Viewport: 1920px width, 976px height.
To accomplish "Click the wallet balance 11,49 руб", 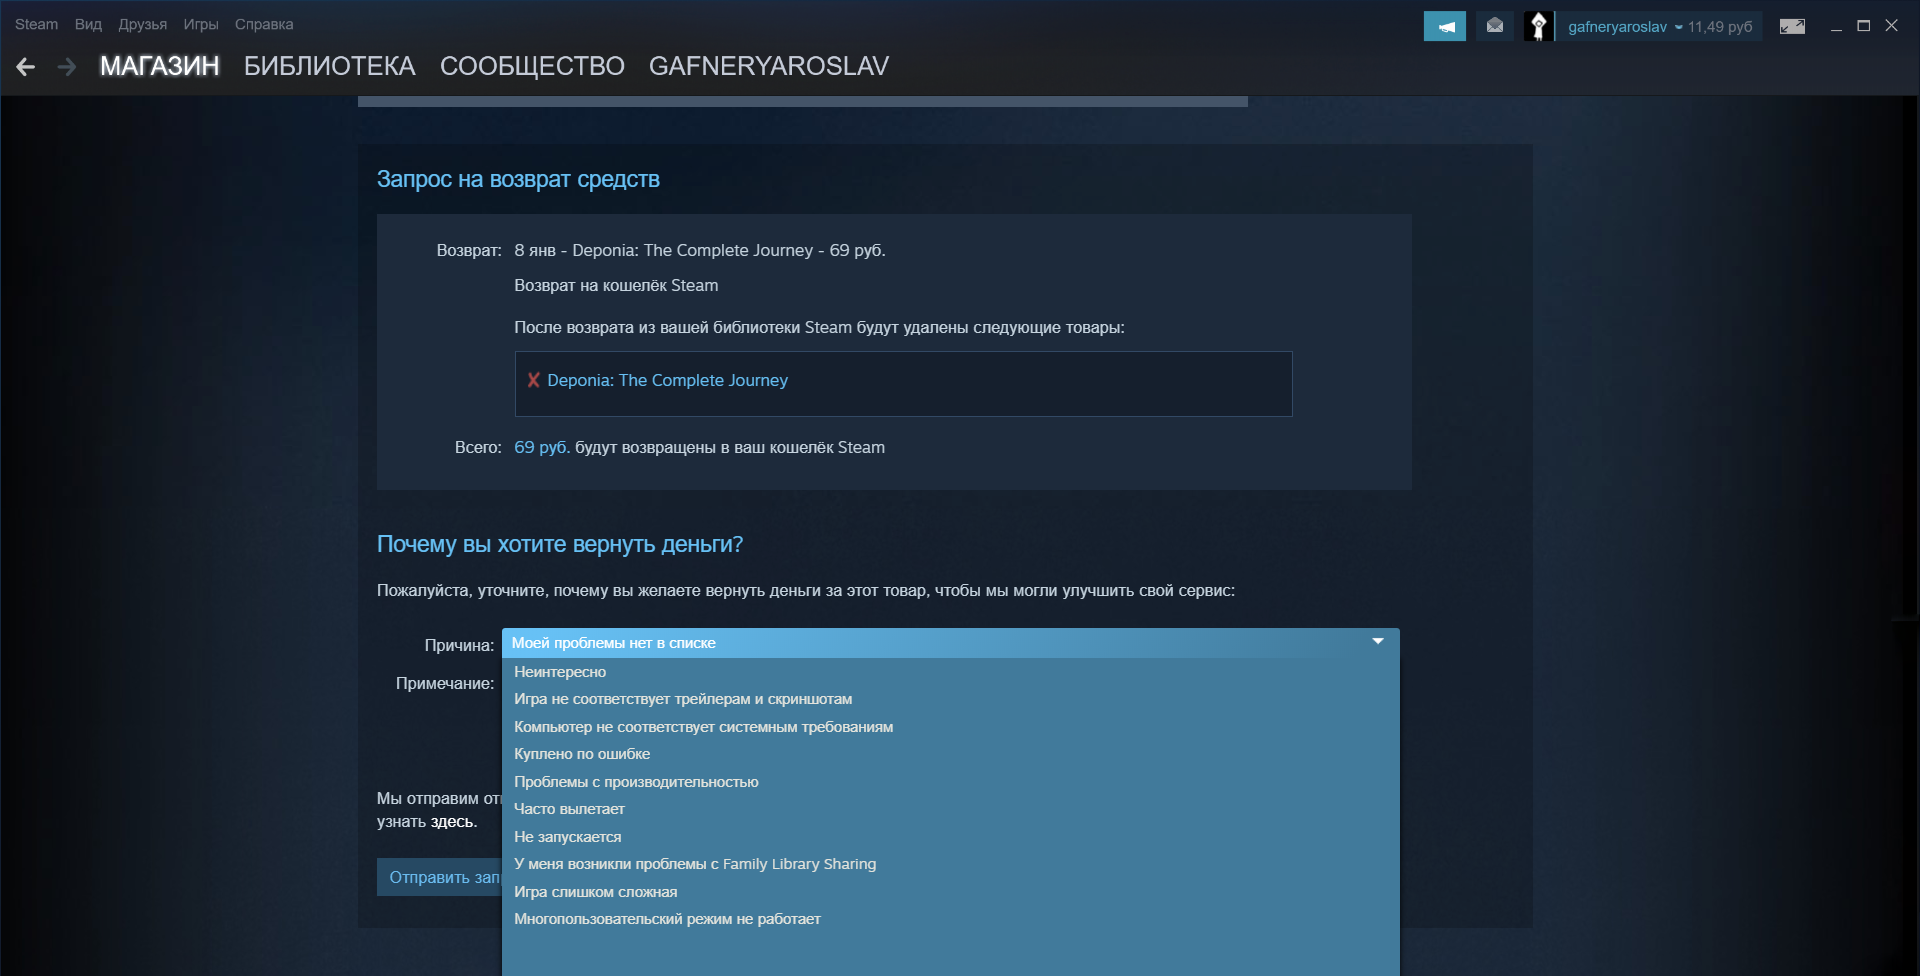I will pos(1720,27).
